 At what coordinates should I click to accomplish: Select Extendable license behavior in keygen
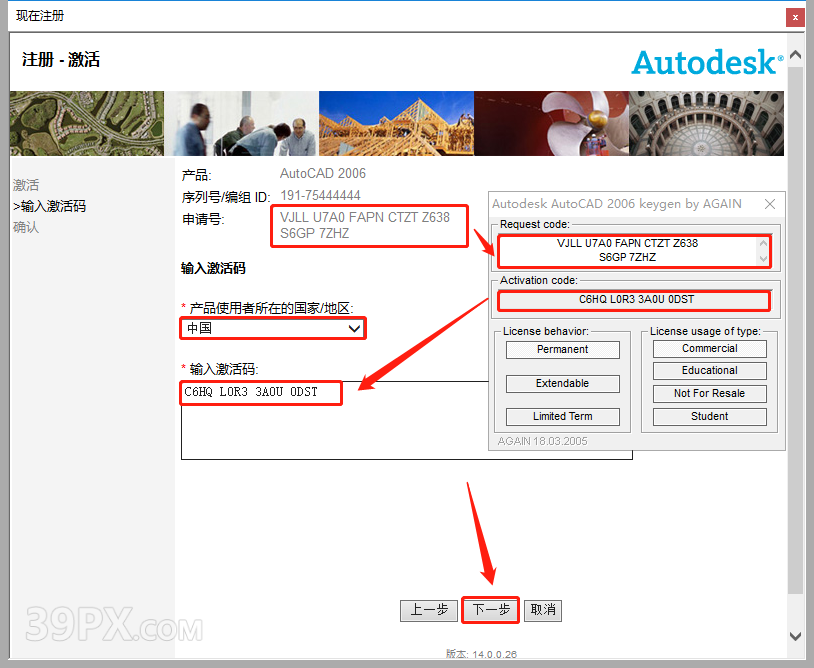click(562, 383)
